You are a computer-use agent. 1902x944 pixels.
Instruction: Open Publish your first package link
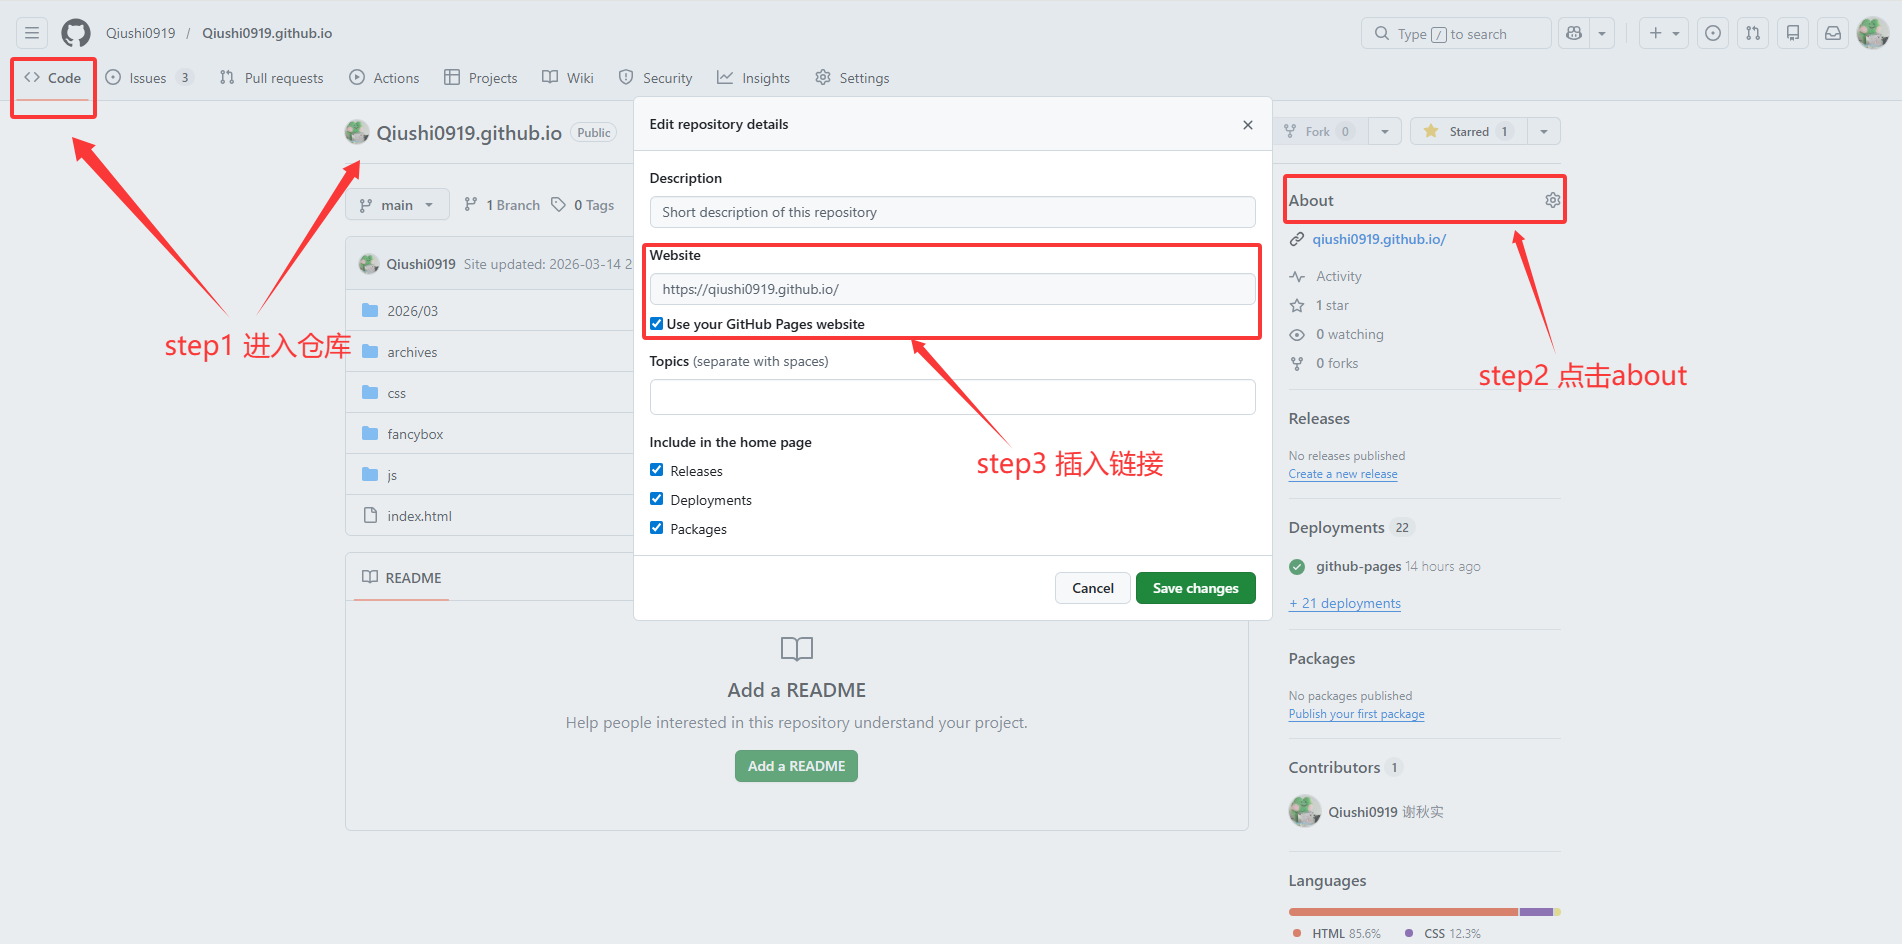pos(1357,714)
